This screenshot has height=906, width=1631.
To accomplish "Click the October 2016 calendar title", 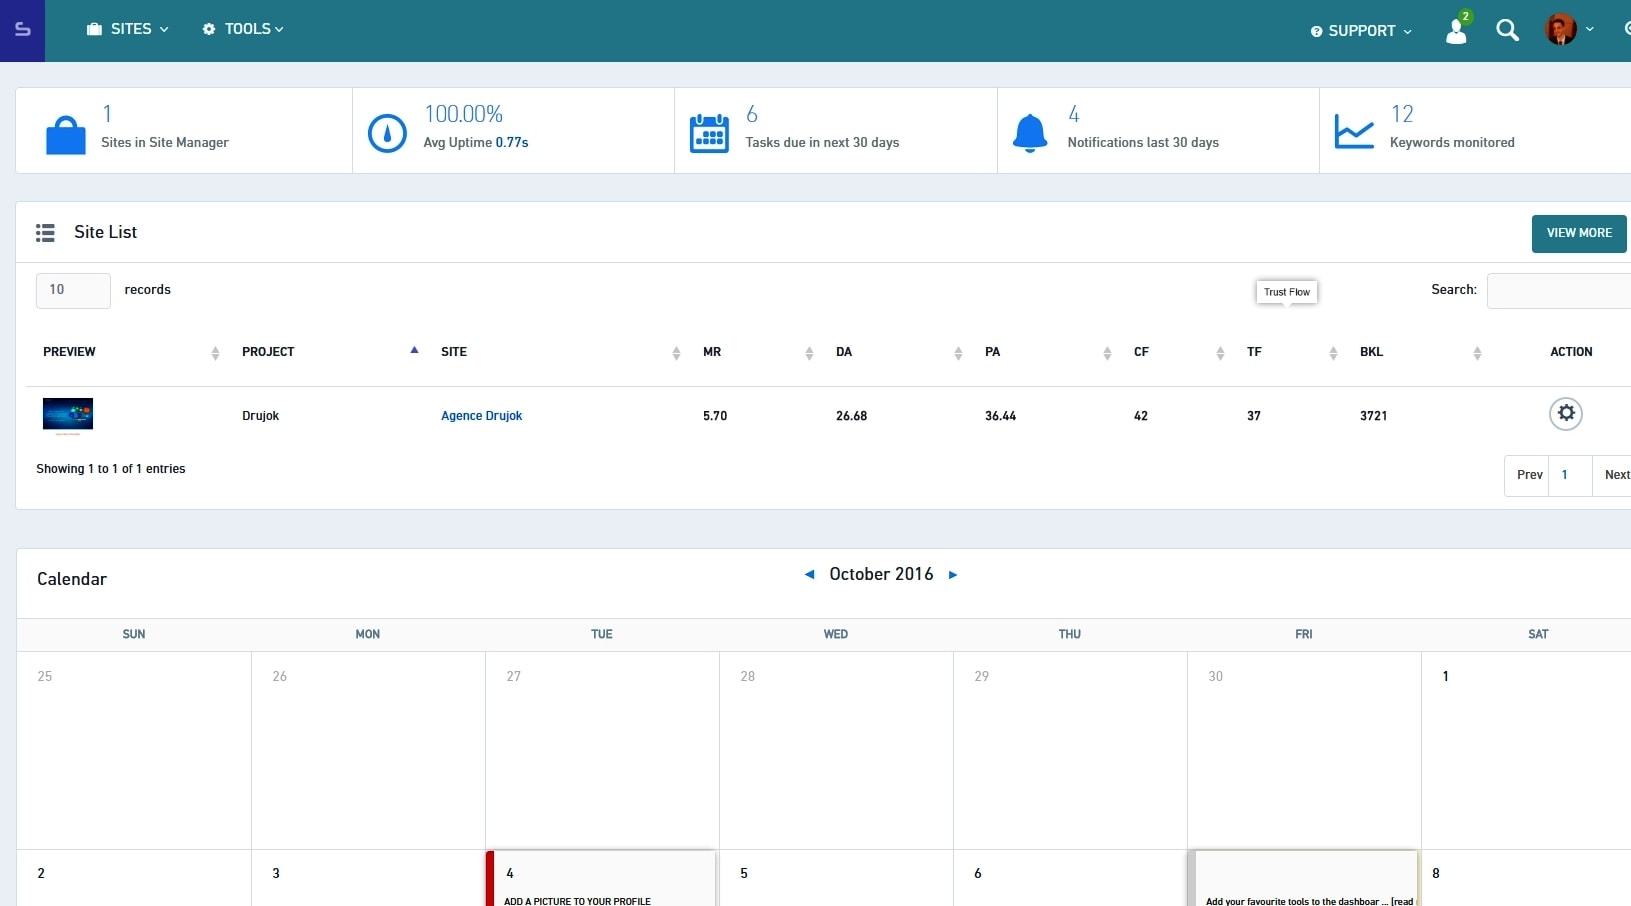I will [x=881, y=574].
